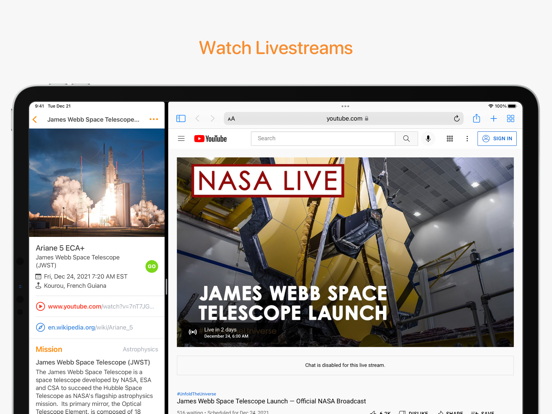Click the YouTube logo

[x=211, y=139]
